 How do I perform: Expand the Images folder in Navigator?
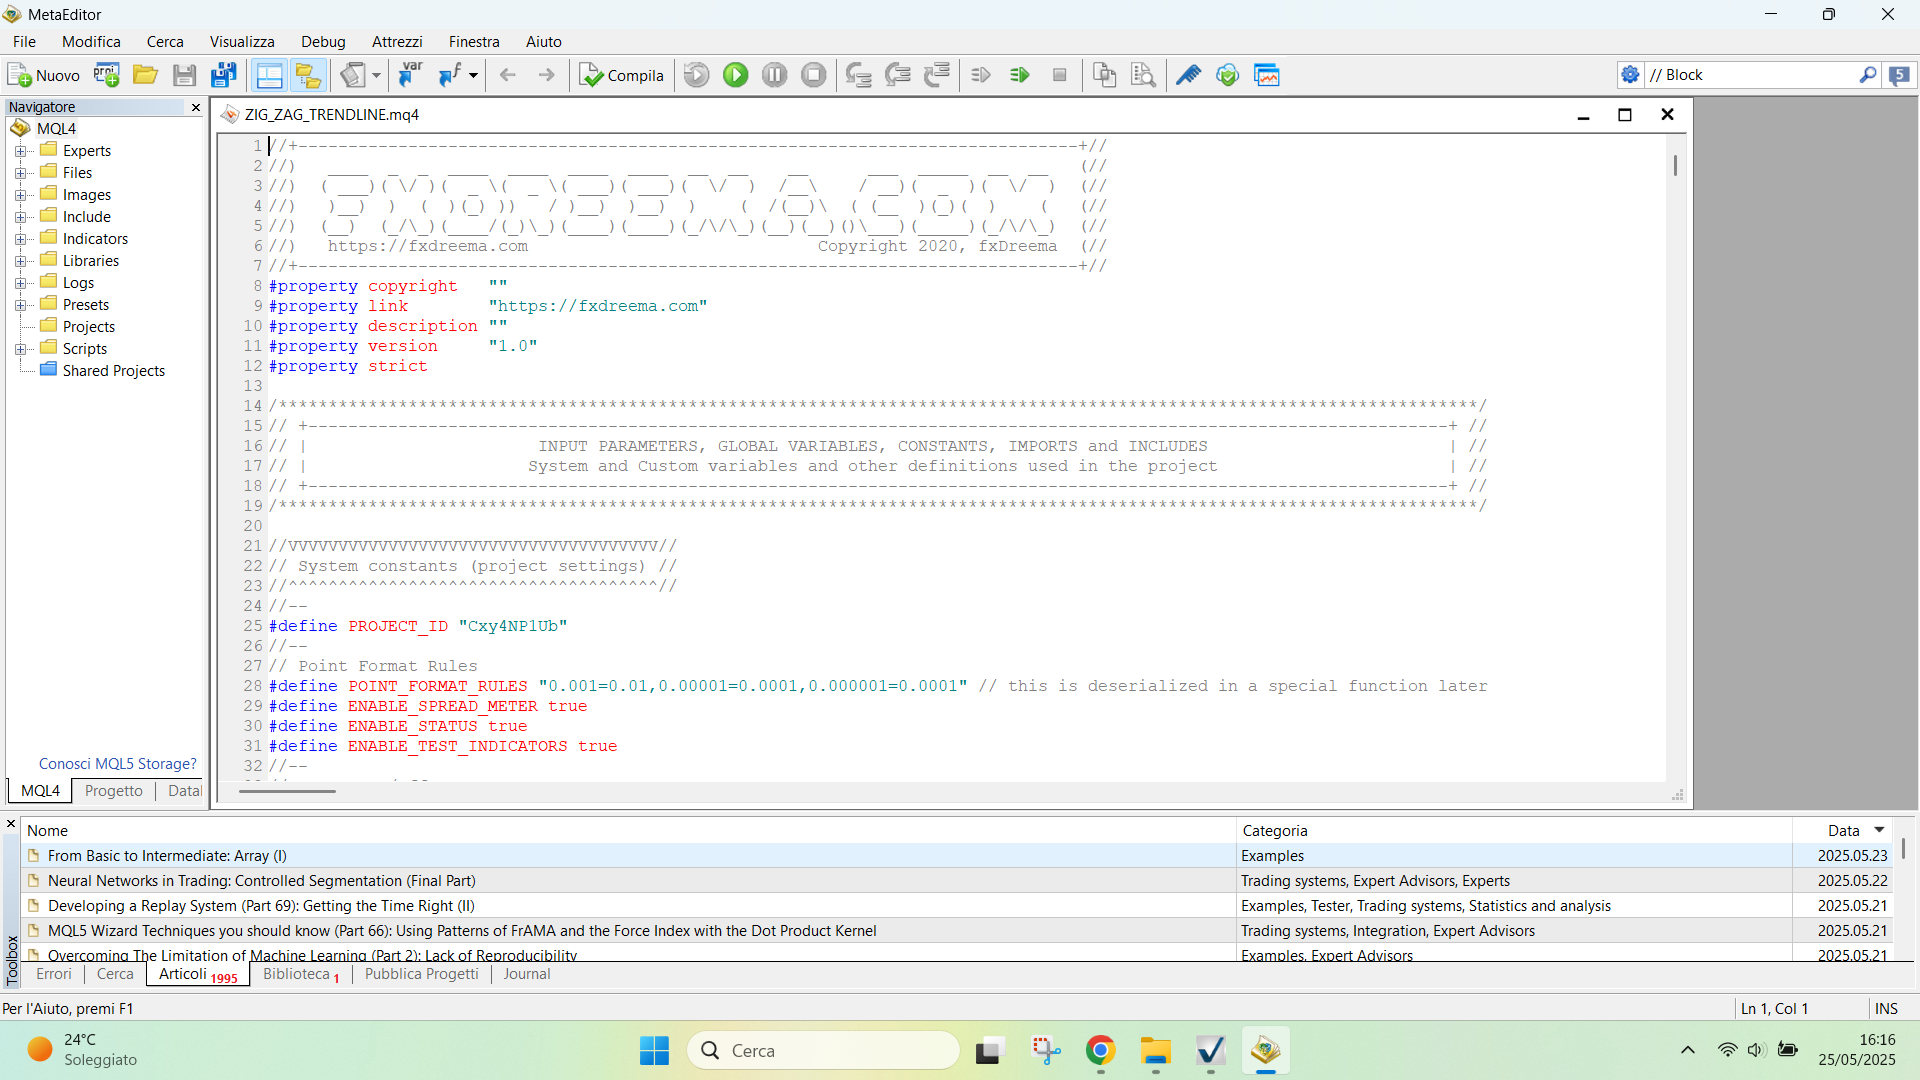20,195
